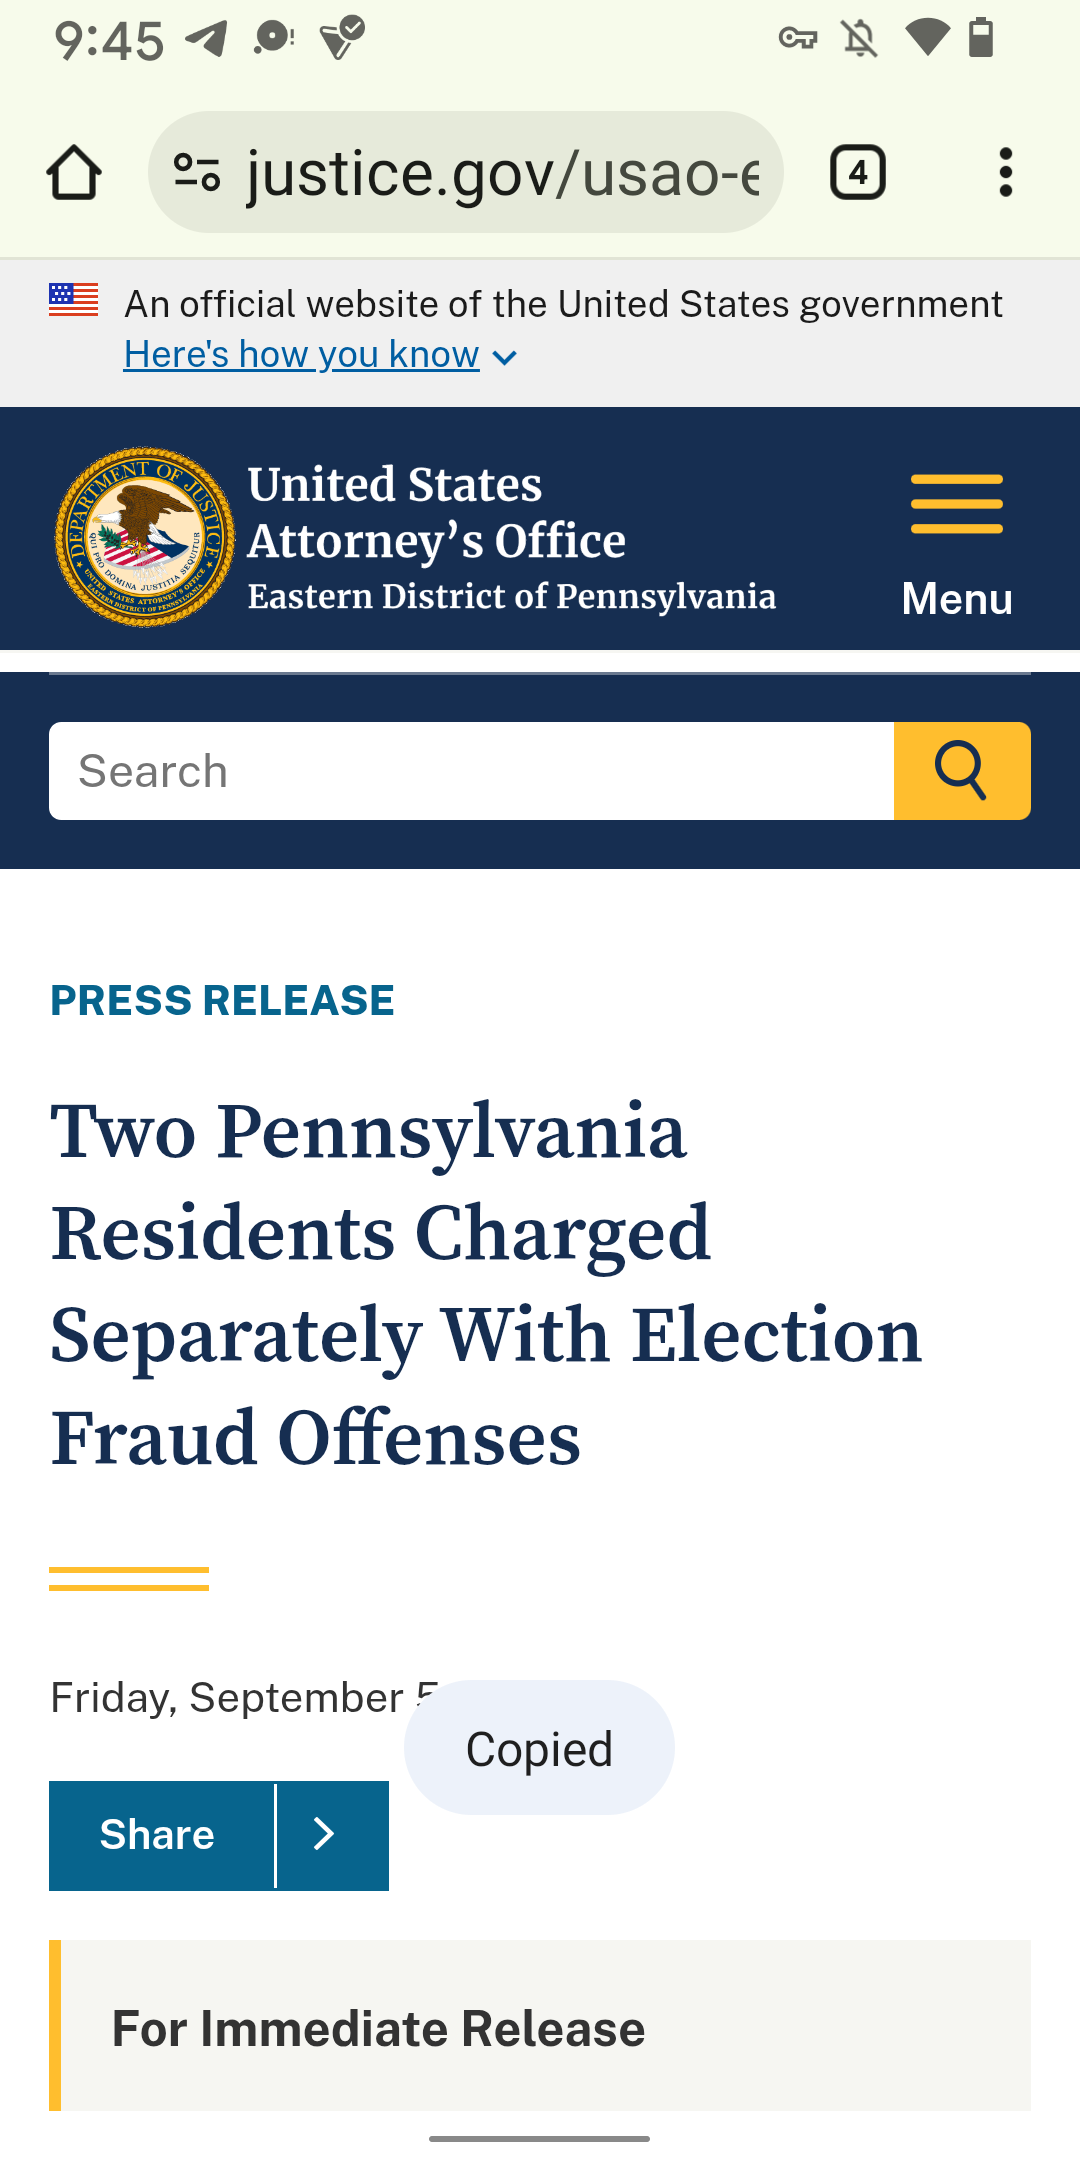Open site information icon in address bar
Image resolution: width=1080 pixels, height=2160 pixels.
pos(197,173)
